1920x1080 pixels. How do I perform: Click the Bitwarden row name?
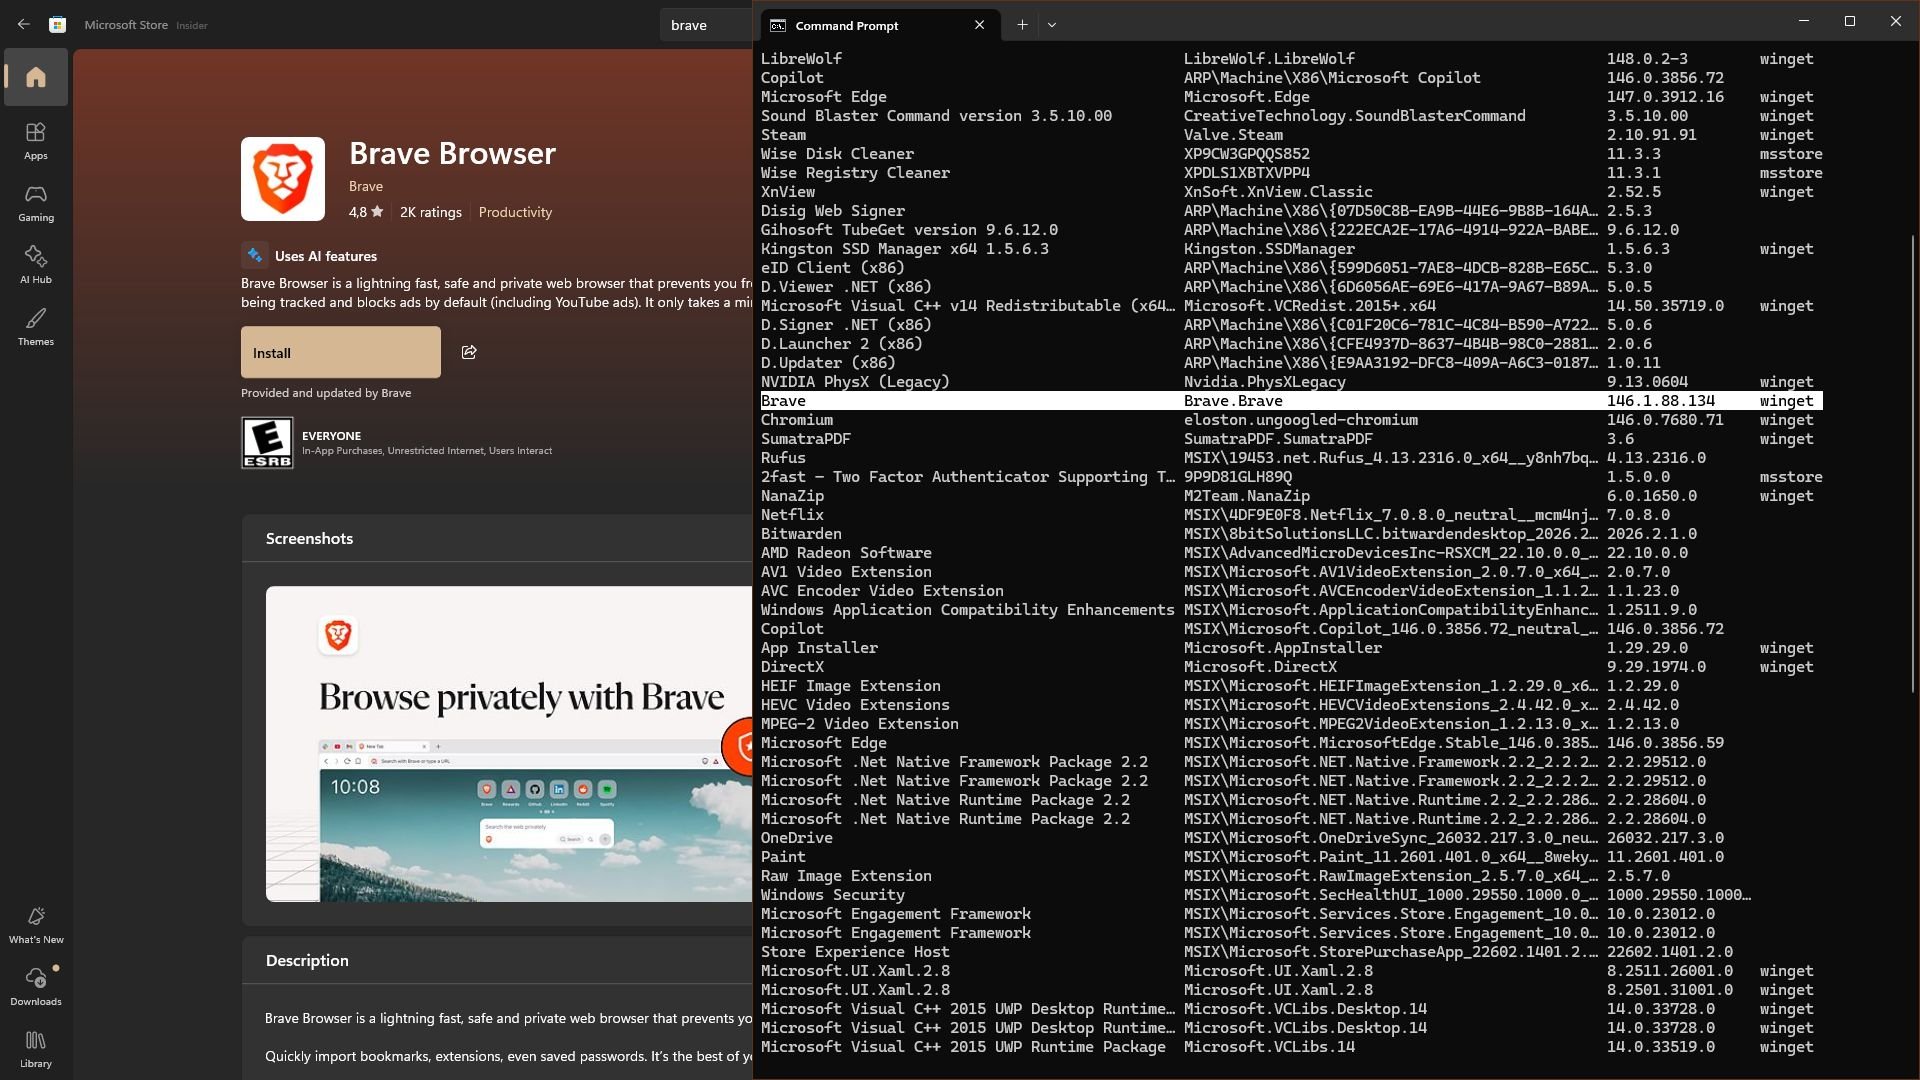[x=801, y=534]
